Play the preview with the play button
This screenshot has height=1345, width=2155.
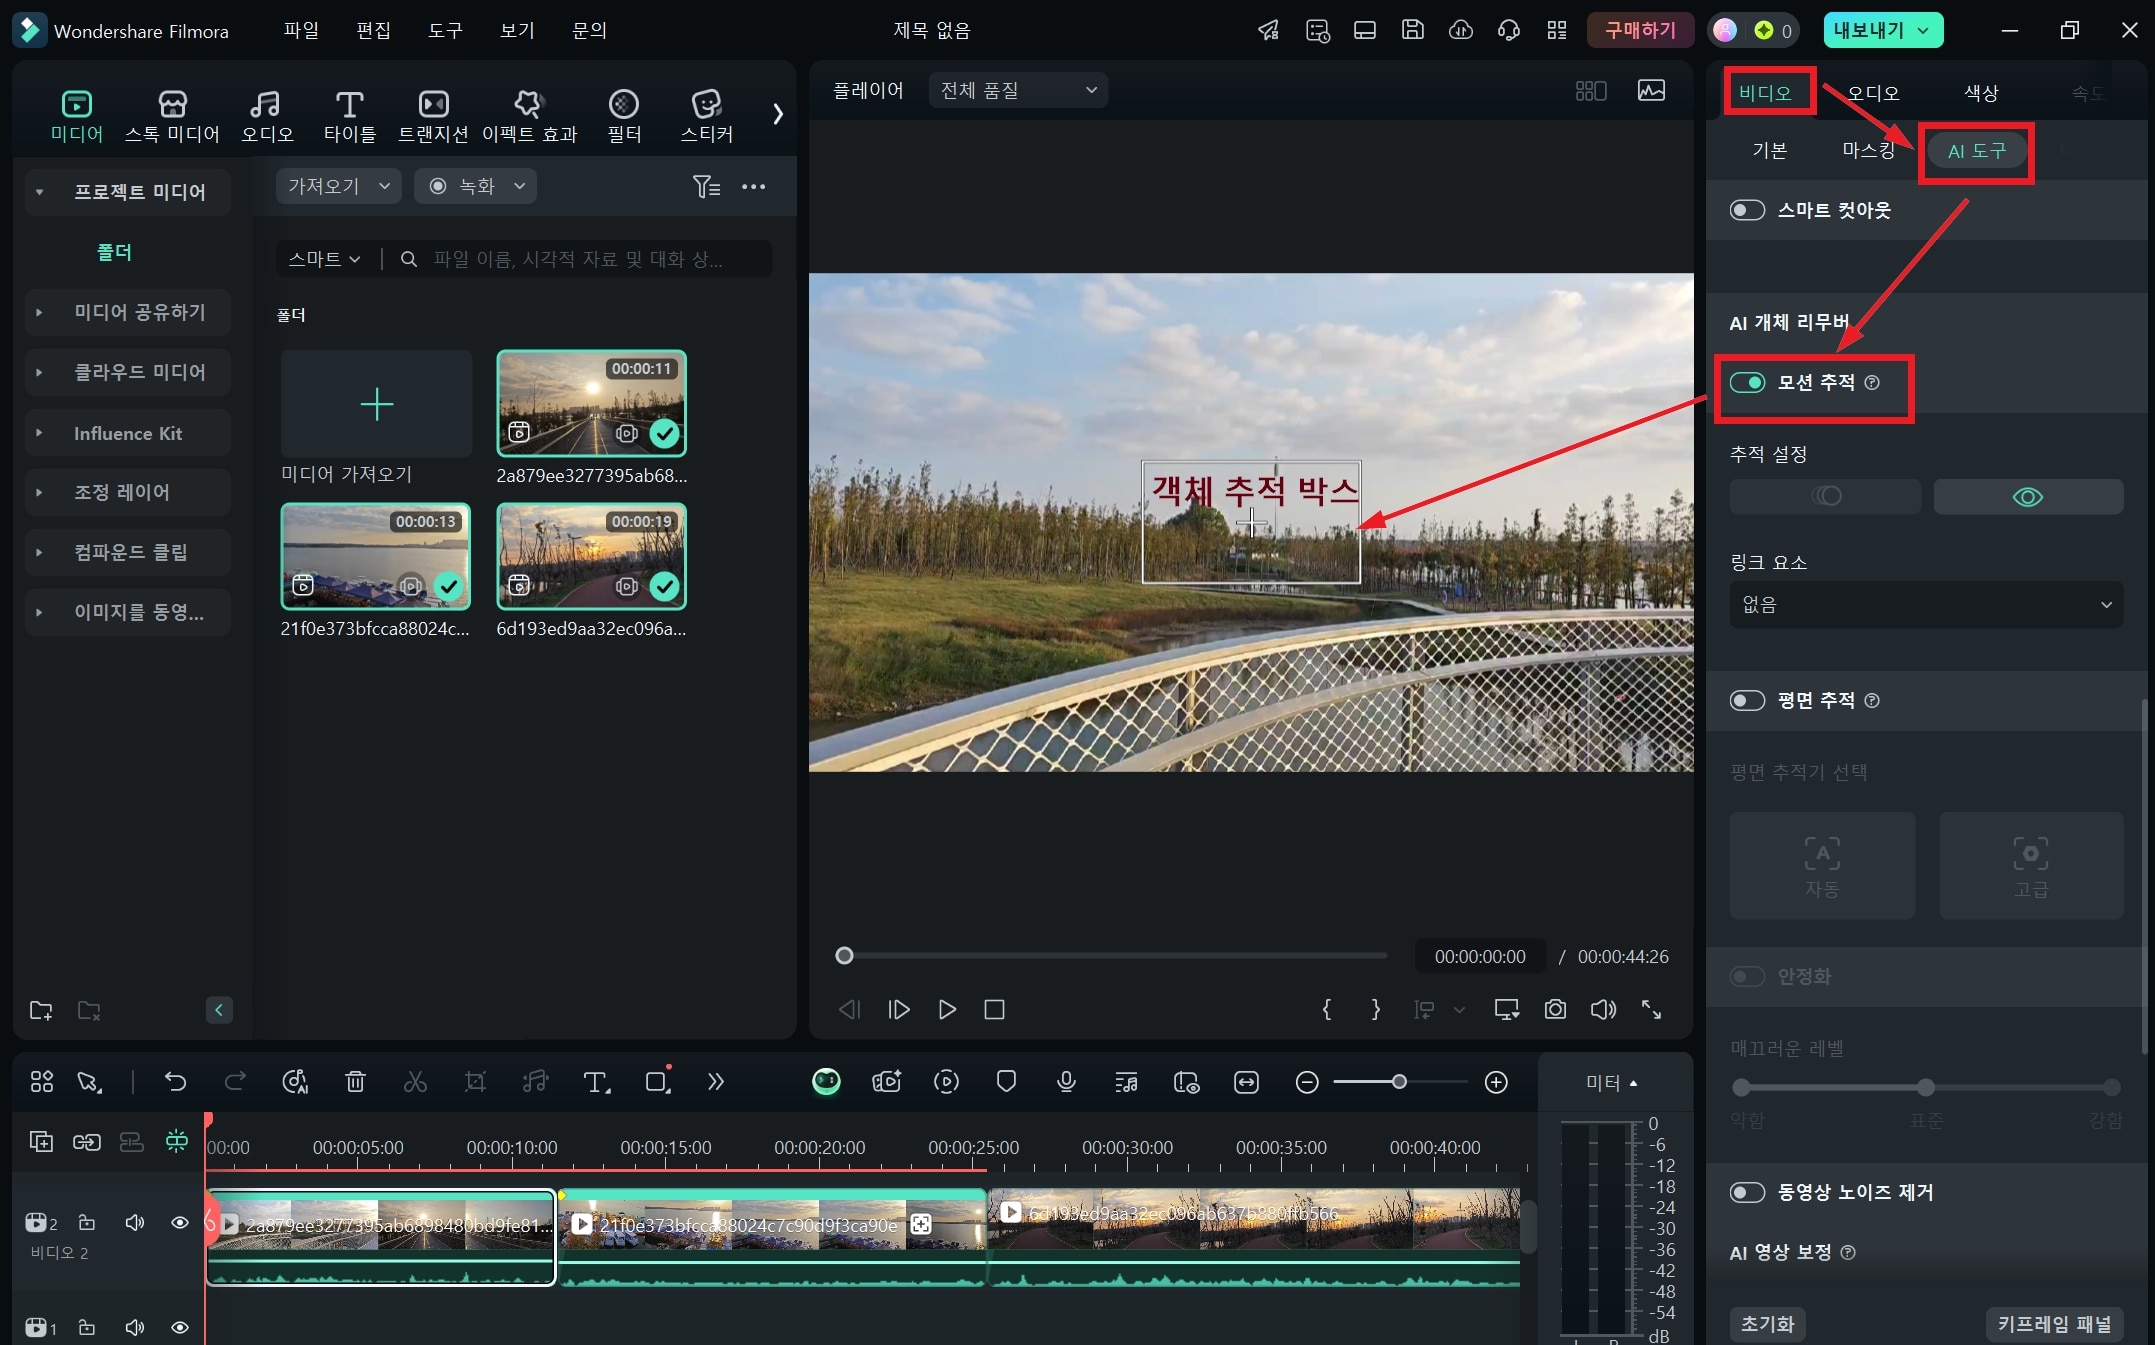[x=946, y=1009]
